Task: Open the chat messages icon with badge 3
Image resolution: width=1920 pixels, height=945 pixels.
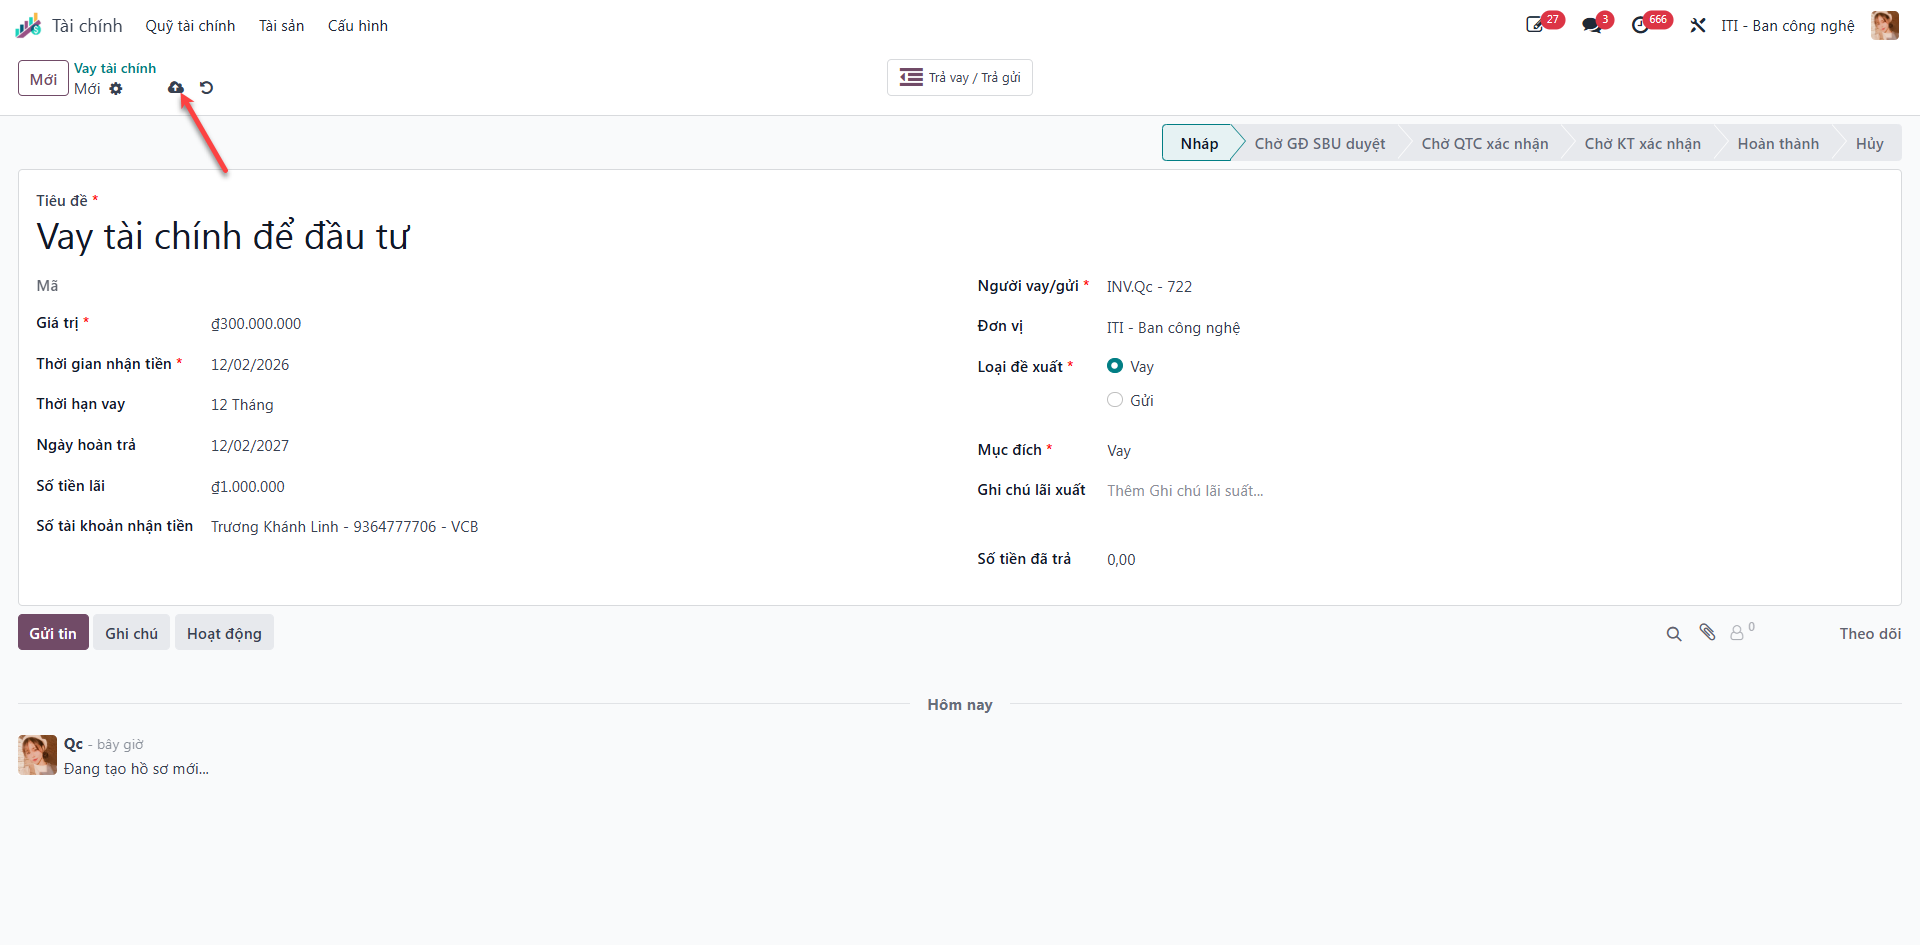Action: [1592, 25]
